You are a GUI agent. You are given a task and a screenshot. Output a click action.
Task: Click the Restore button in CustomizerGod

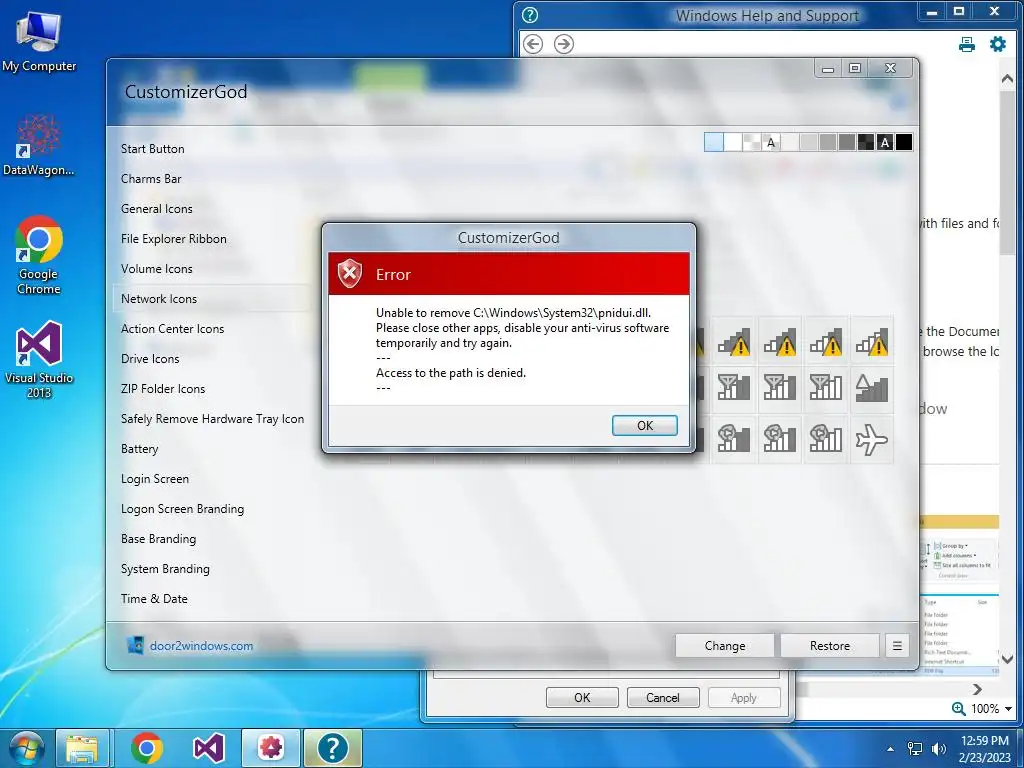[x=829, y=645]
